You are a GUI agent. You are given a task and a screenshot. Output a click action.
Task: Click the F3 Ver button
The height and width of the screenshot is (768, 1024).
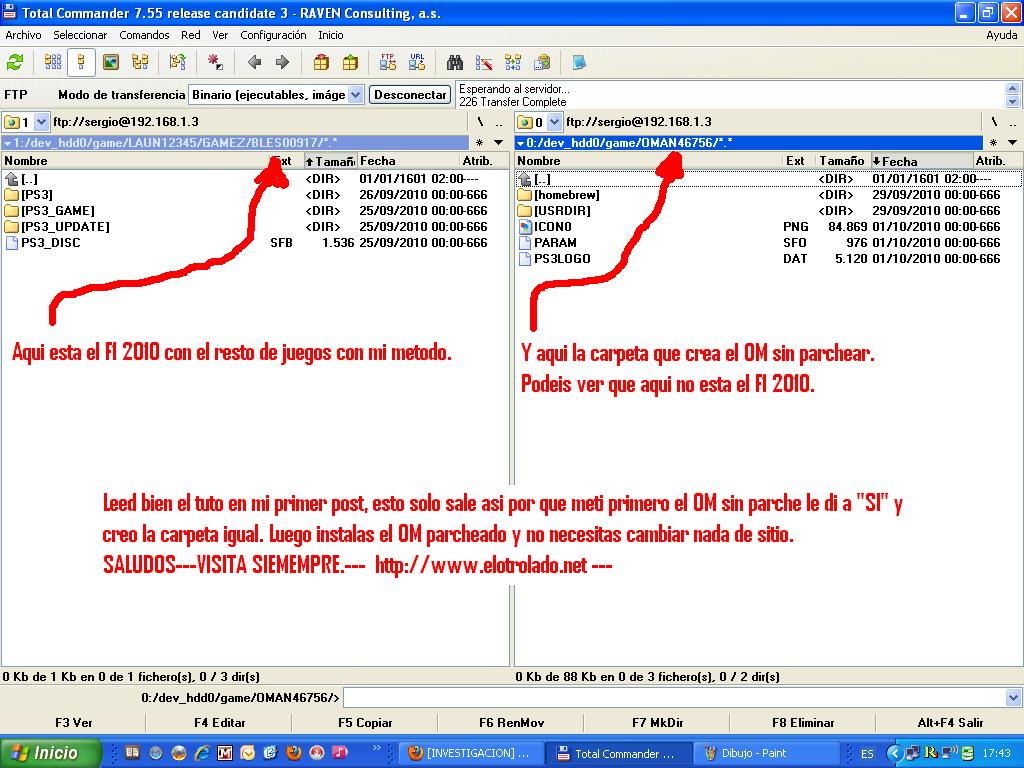pos(73,723)
